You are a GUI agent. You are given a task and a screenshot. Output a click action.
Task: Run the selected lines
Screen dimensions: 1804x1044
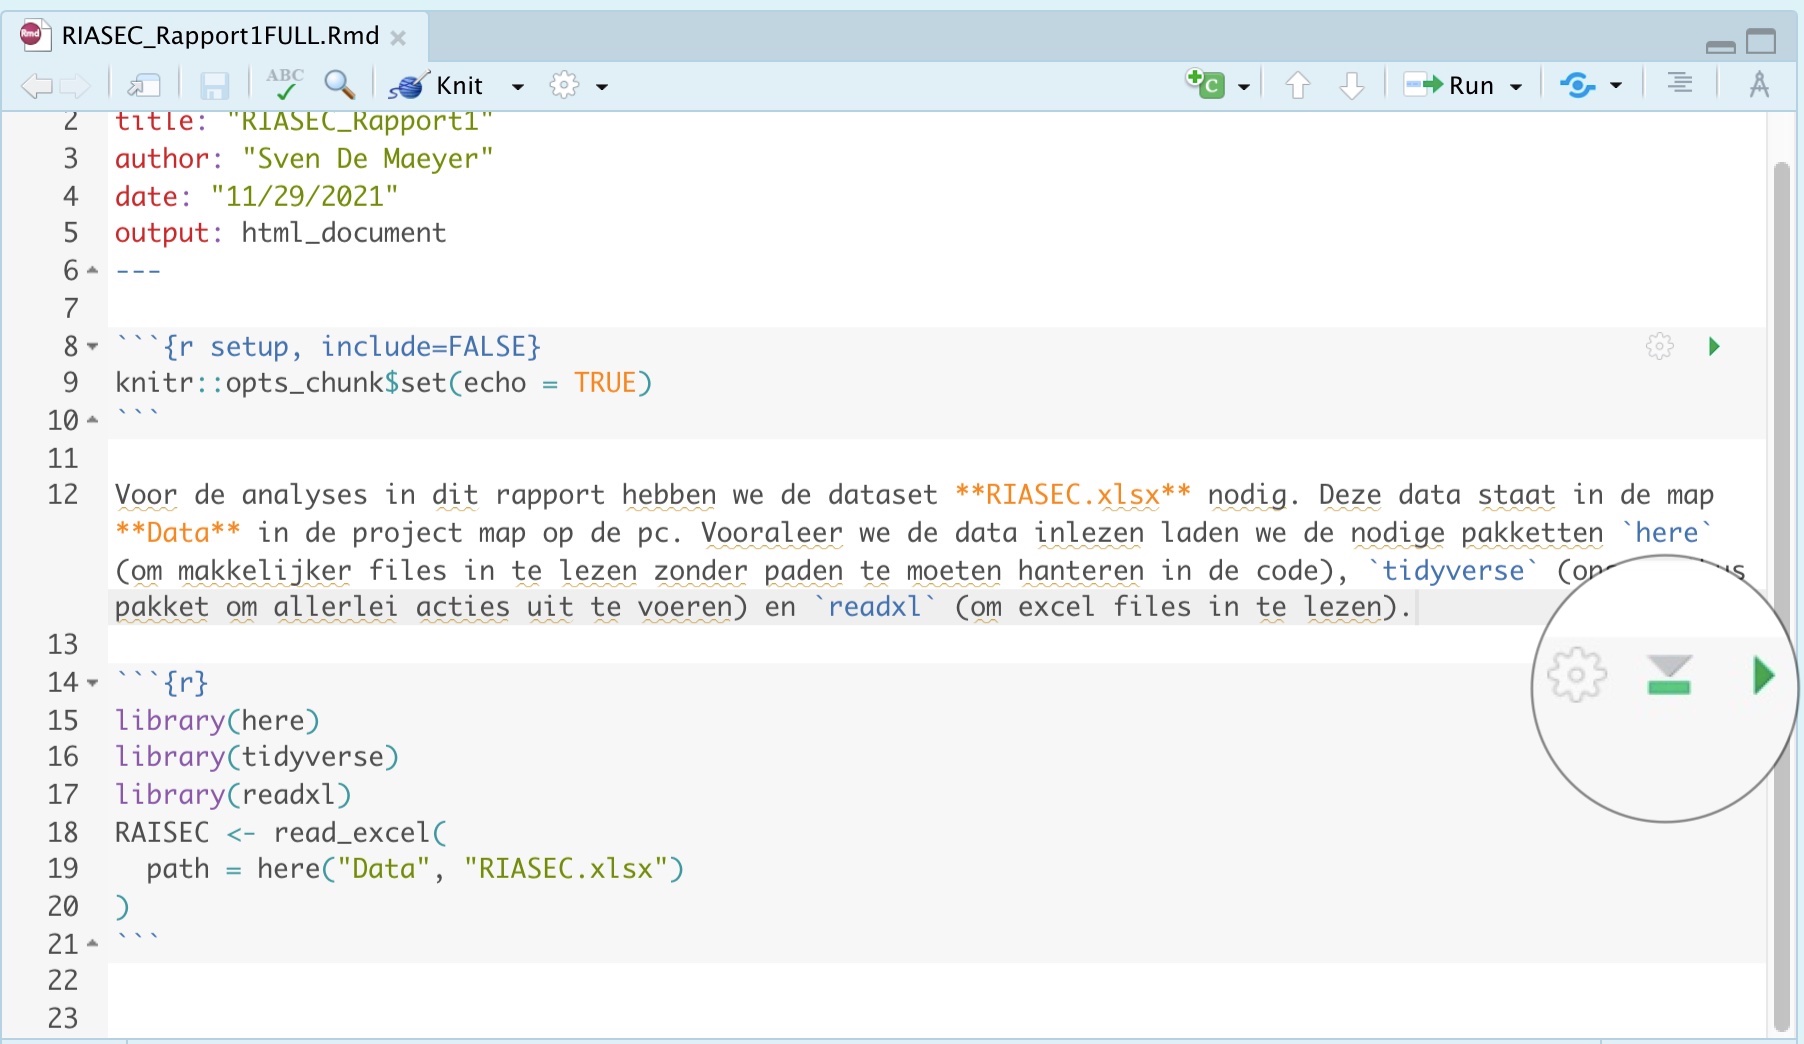click(1448, 85)
